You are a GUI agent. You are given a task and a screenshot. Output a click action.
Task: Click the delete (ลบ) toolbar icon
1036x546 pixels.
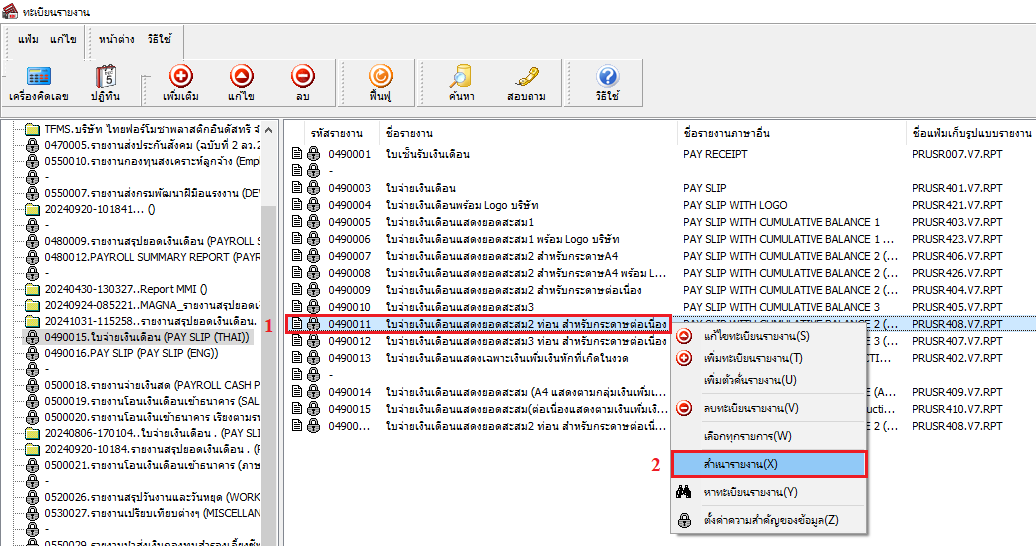click(302, 82)
